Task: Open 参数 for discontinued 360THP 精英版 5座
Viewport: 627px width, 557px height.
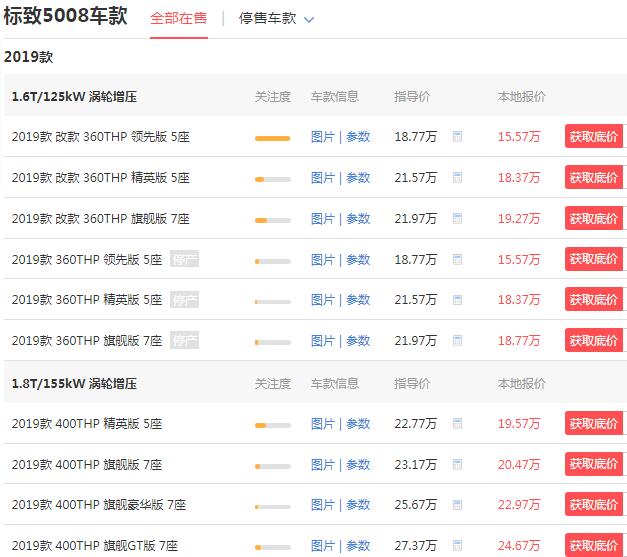Action: [358, 300]
